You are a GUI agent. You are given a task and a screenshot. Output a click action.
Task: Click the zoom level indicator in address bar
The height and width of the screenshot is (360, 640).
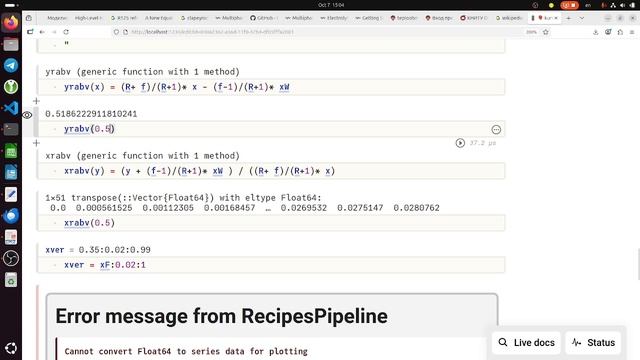click(x=531, y=32)
